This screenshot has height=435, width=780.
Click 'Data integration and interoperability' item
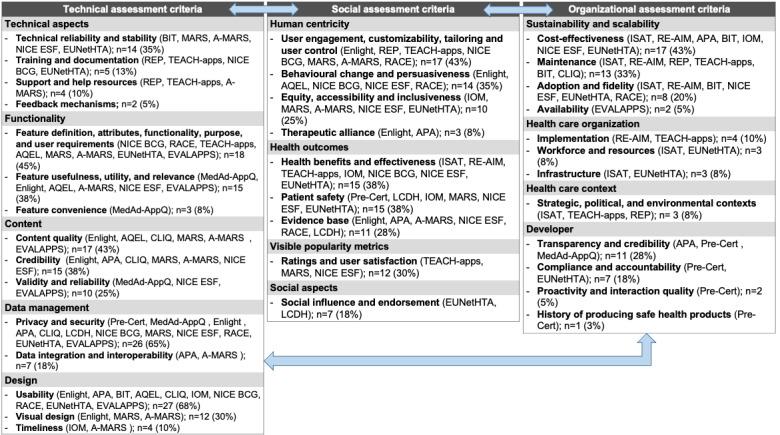pyautogui.click(x=94, y=355)
